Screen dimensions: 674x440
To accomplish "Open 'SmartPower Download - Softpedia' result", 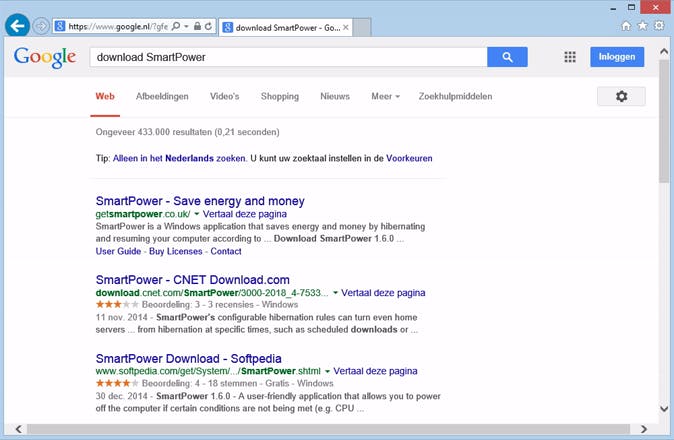I will (x=188, y=358).
